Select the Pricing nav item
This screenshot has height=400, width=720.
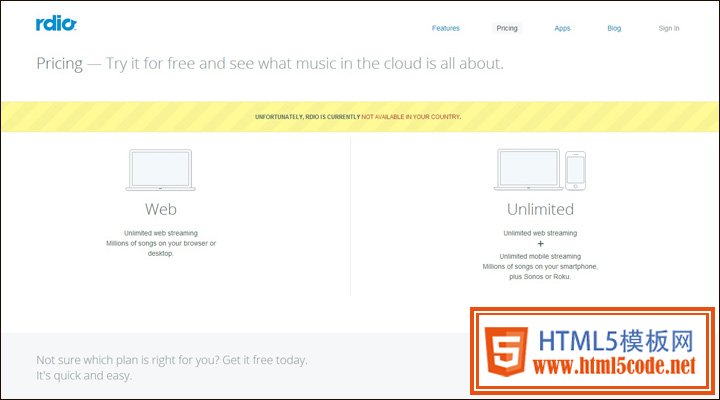pos(506,28)
